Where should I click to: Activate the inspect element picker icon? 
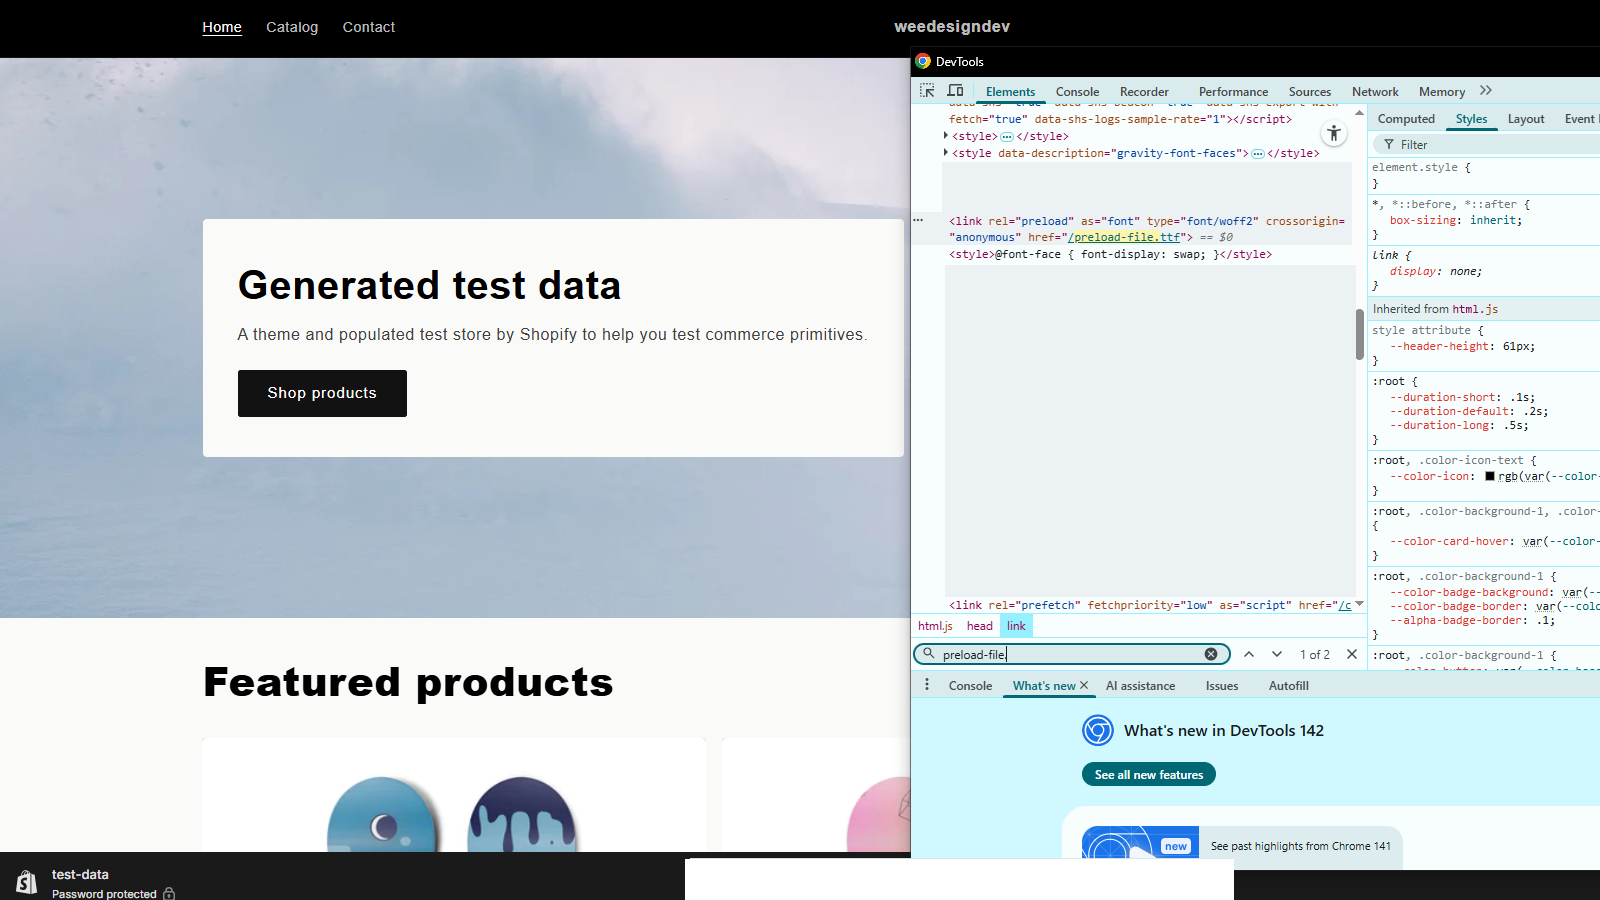(x=927, y=91)
